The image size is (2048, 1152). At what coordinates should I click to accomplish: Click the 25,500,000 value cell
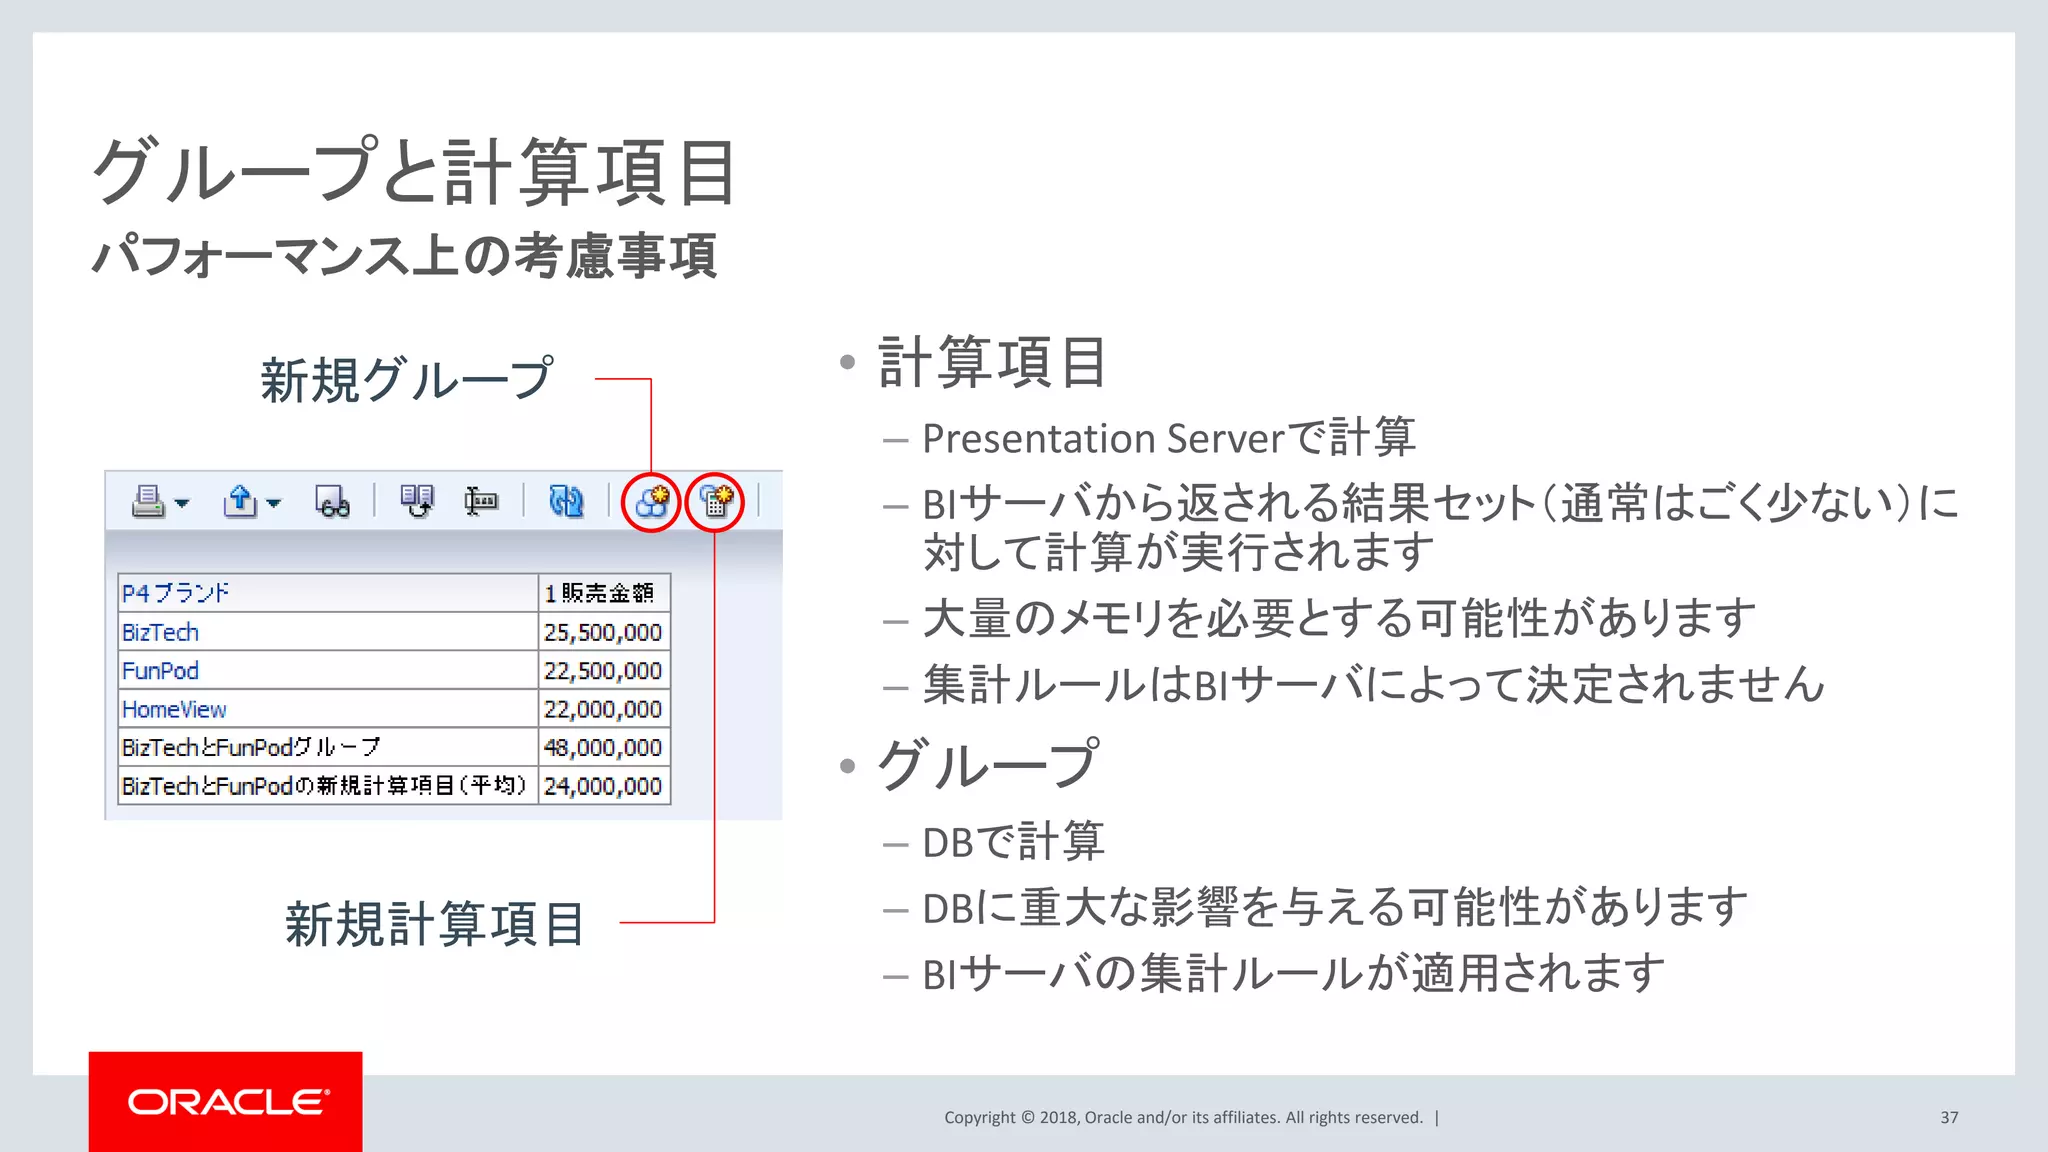point(605,632)
